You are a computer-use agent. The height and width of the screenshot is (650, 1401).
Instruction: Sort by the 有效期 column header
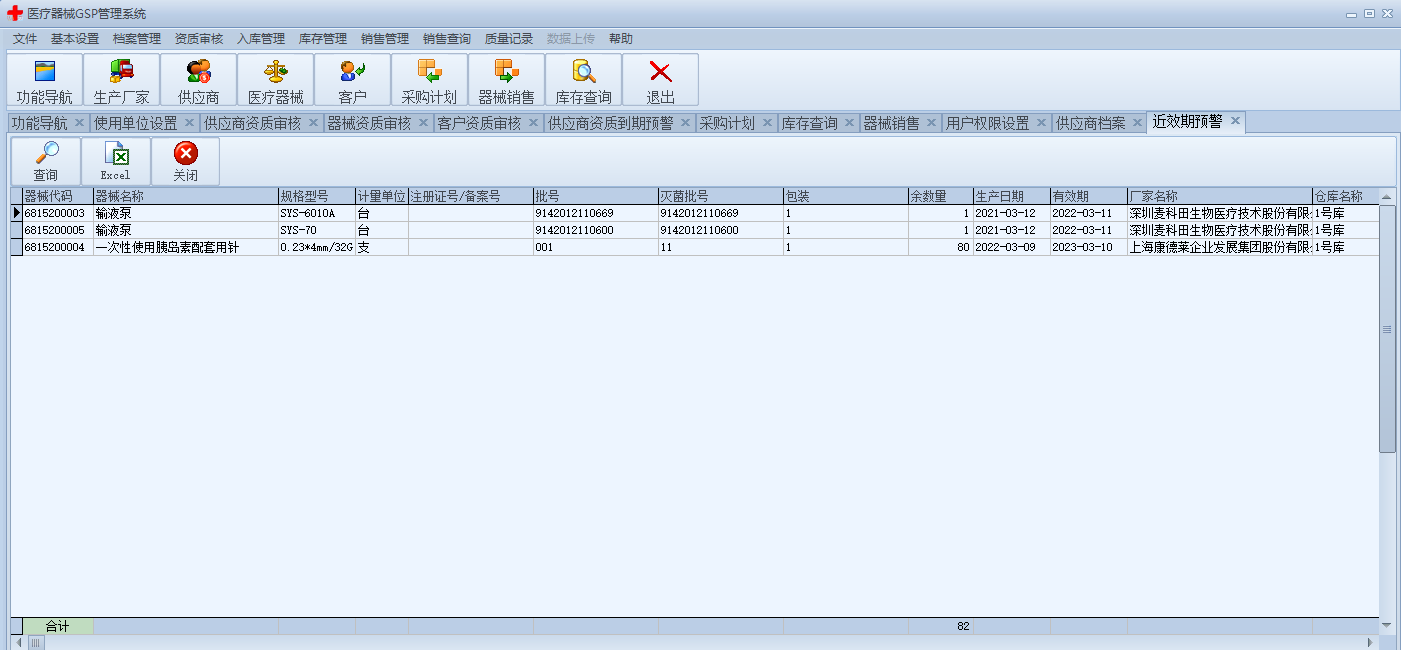(x=1087, y=196)
